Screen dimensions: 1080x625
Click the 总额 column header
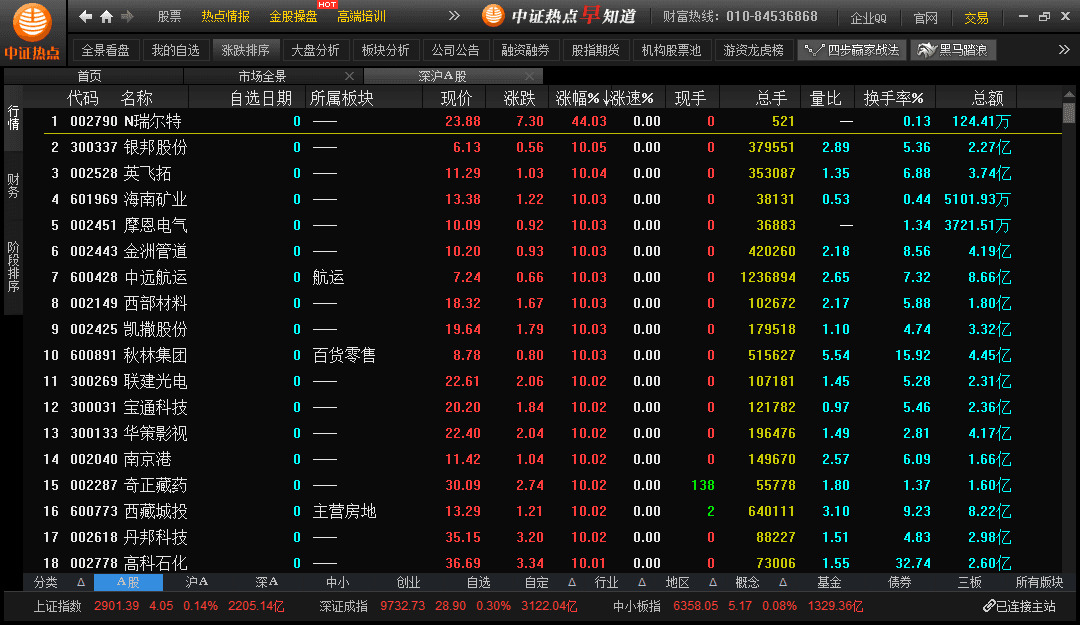(x=988, y=99)
